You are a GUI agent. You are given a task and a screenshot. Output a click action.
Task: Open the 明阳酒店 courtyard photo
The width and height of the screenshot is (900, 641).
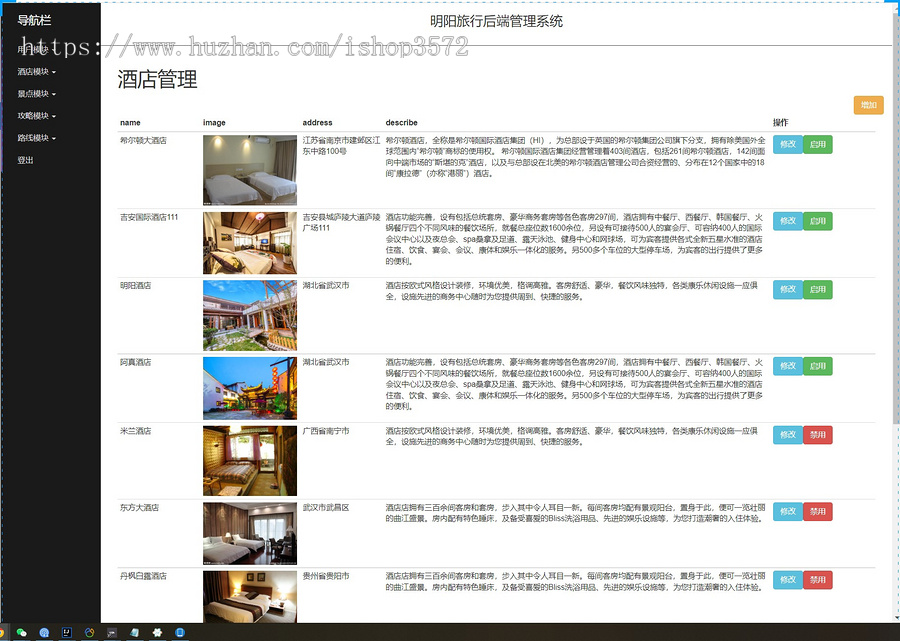tap(250, 315)
